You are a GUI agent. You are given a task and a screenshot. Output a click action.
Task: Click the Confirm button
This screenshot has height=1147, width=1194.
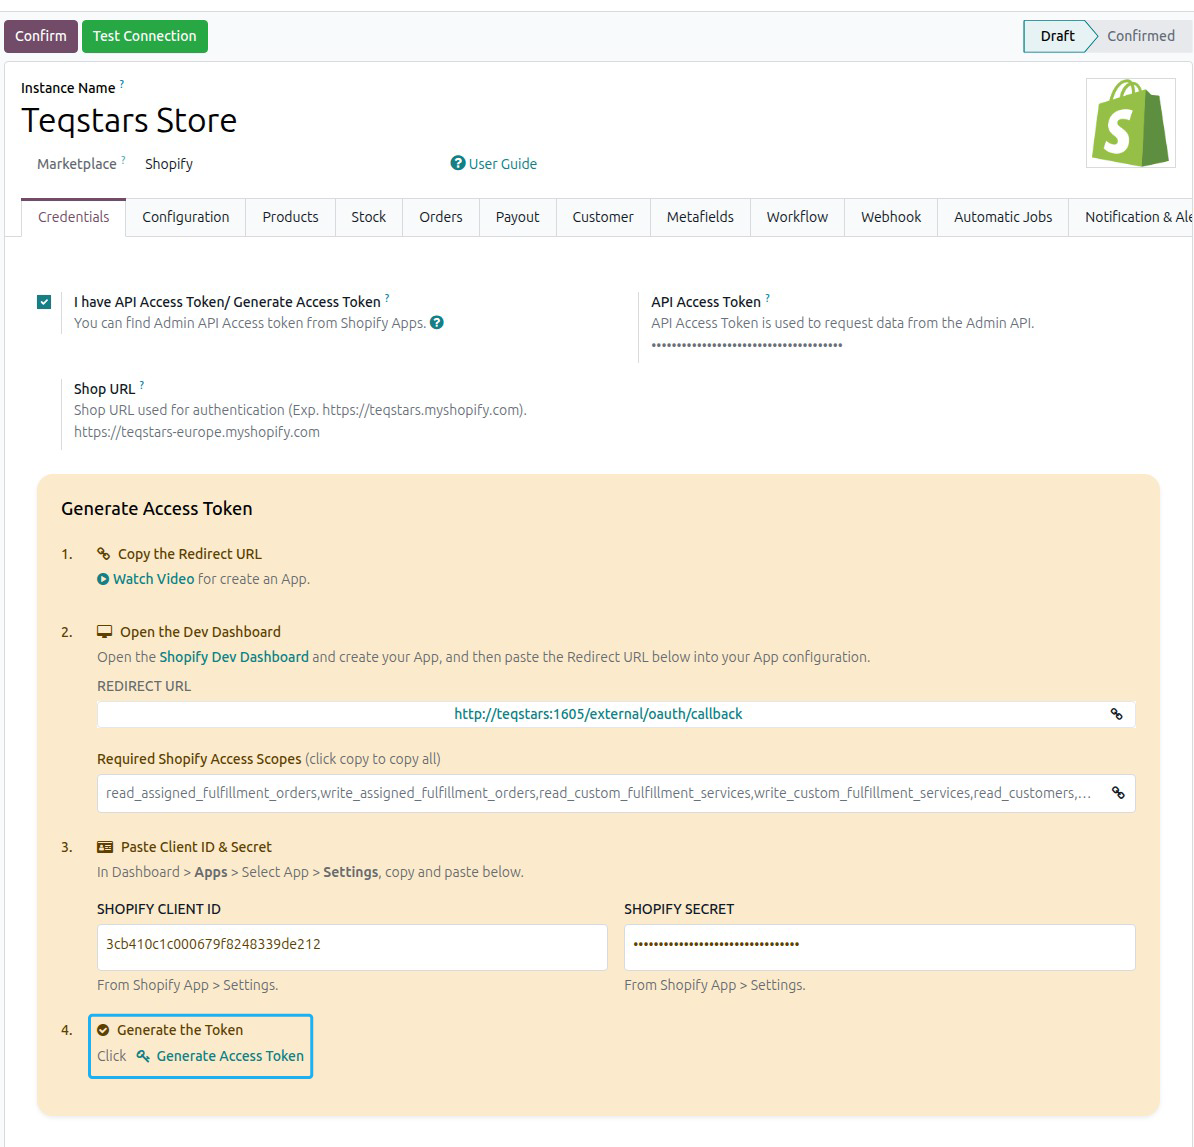click(x=41, y=36)
